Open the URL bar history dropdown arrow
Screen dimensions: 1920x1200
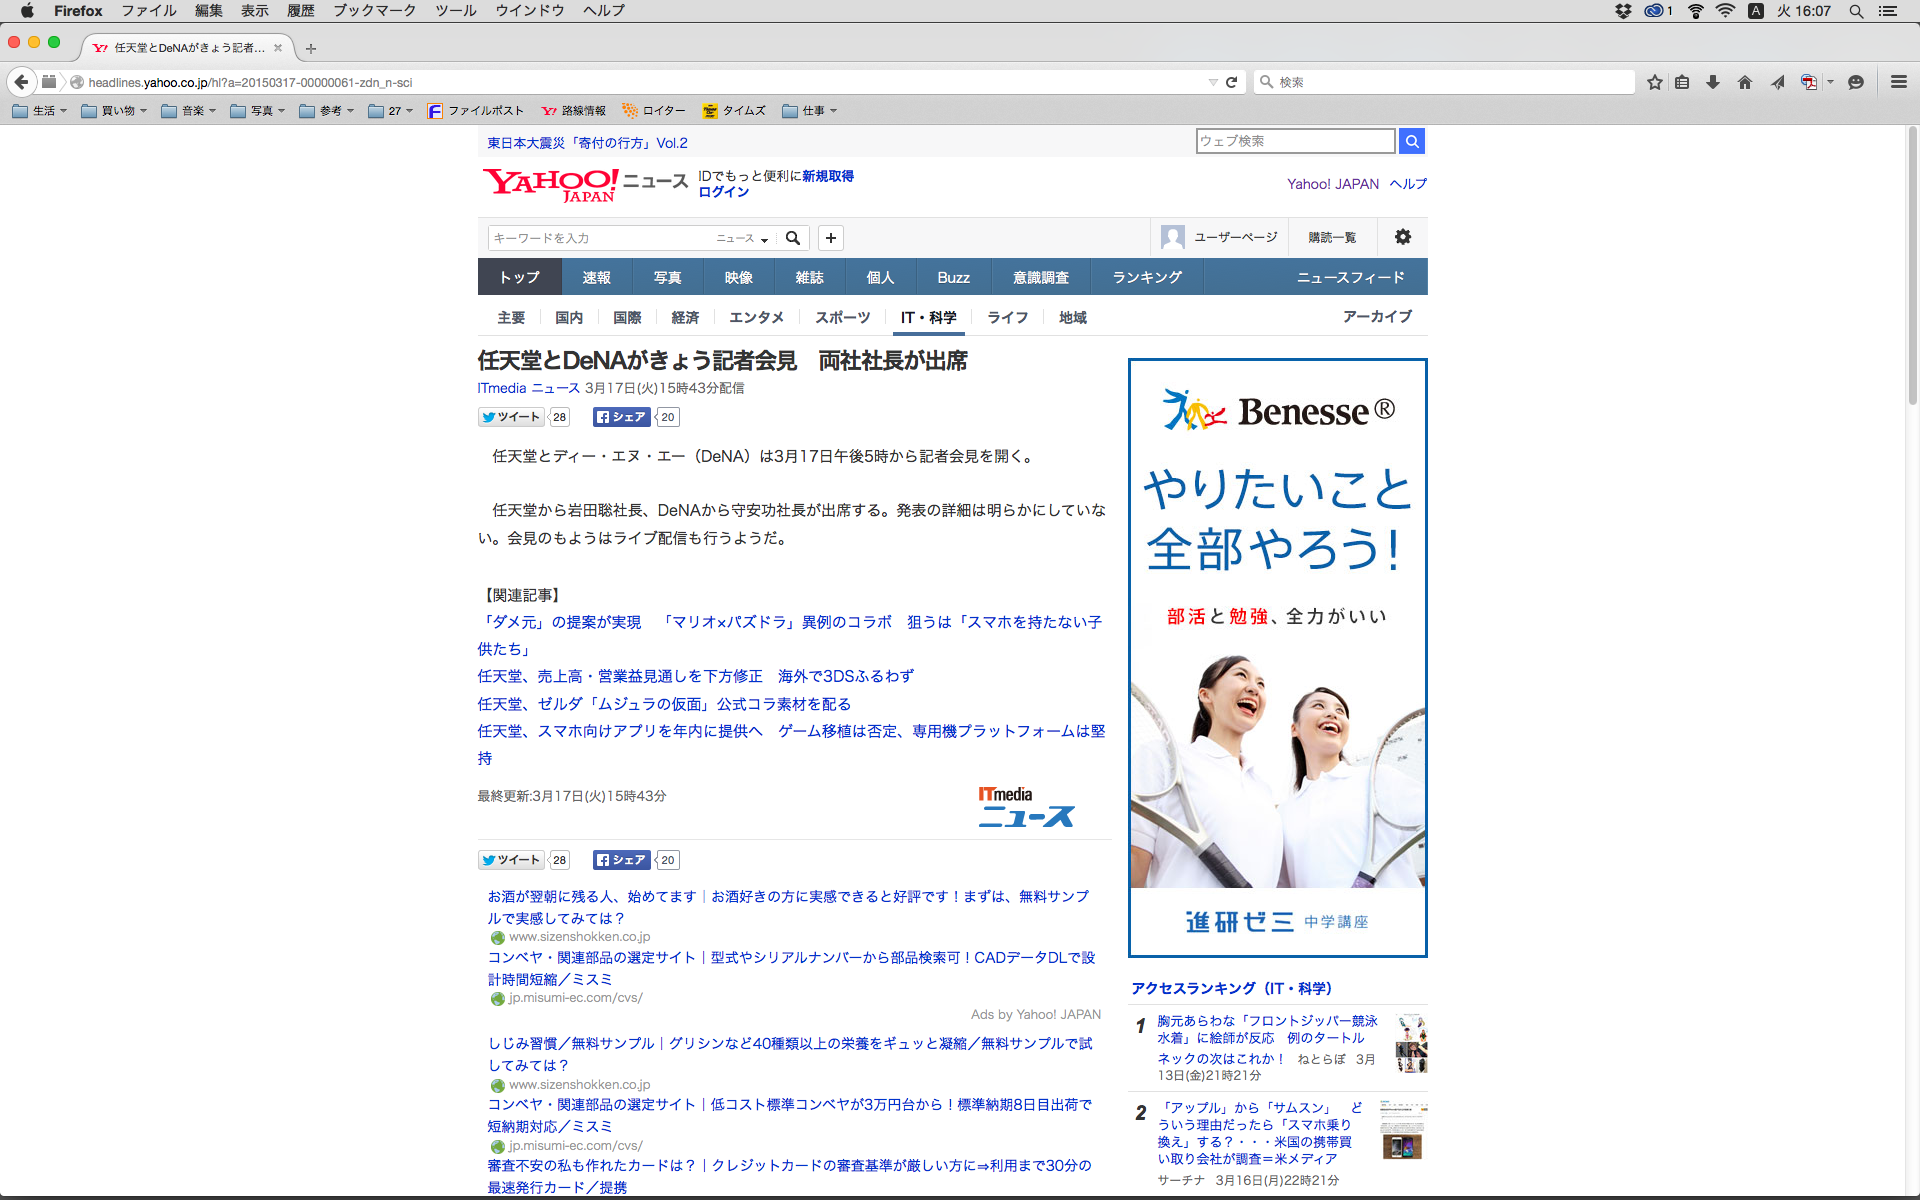click(x=1213, y=82)
